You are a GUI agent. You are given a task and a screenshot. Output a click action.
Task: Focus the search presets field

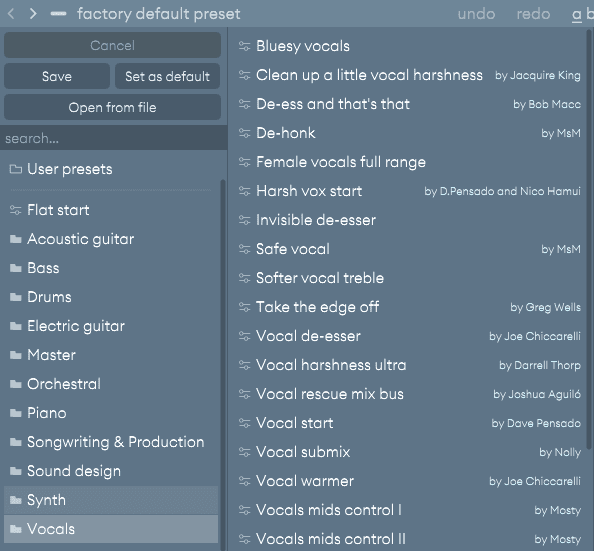pos(114,138)
